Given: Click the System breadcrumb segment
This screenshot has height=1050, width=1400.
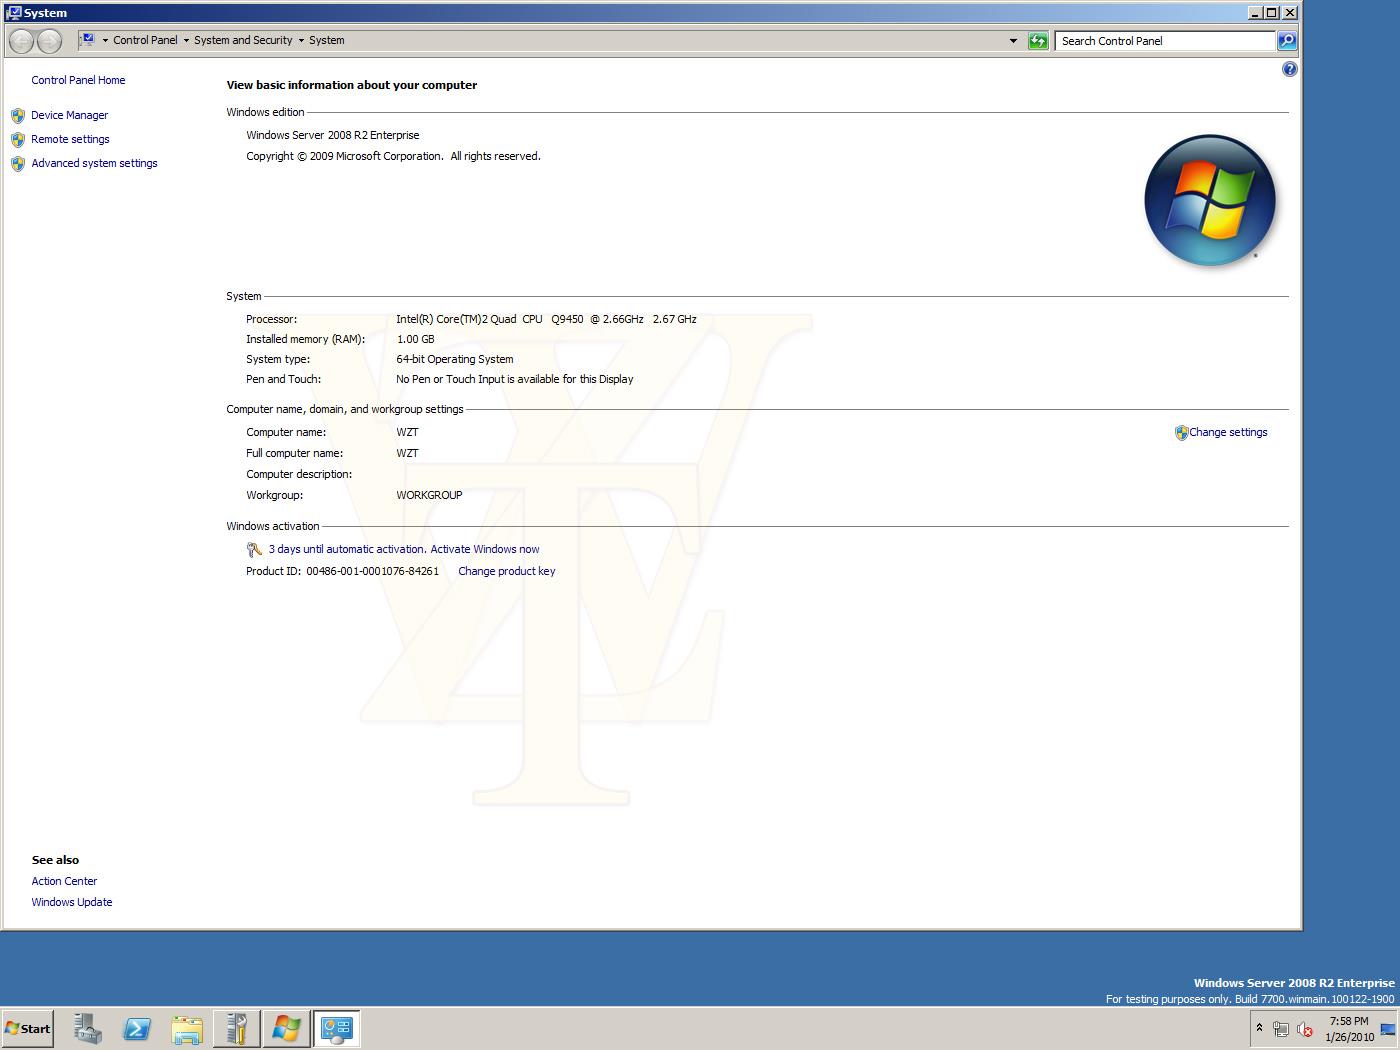Looking at the screenshot, I should click(x=326, y=41).
